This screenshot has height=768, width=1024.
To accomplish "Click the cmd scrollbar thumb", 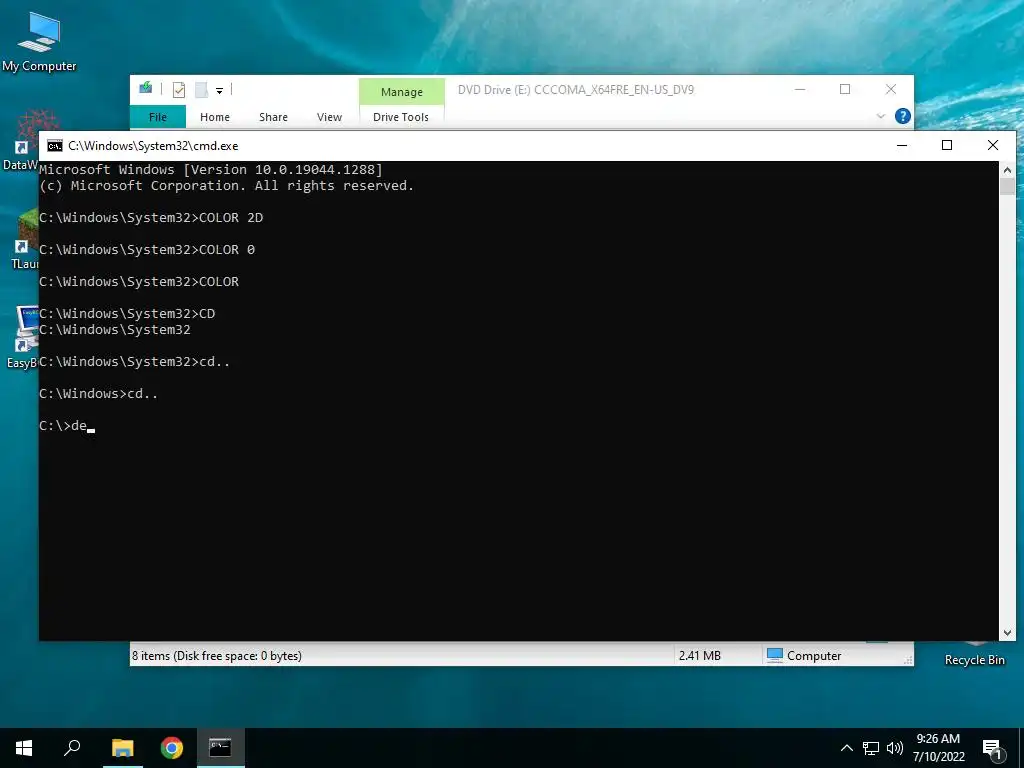I will [x=1007, y=186].
